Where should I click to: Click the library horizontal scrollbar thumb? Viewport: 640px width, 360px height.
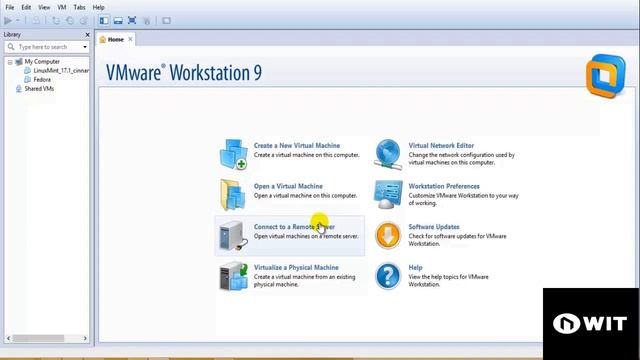38,338
